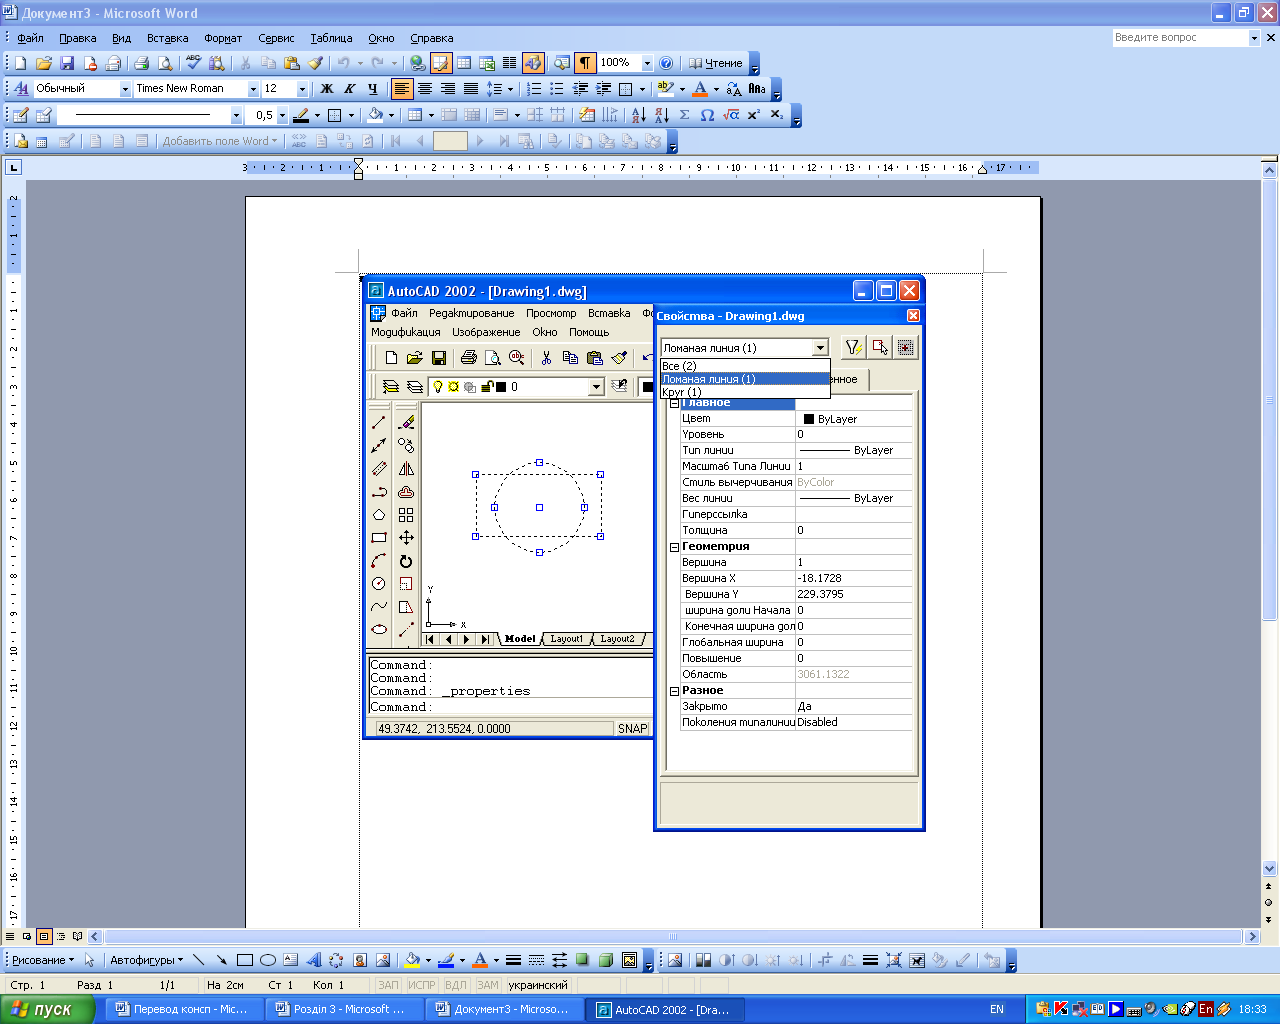Open the Word Columns button
Image resolution: width=1280 pixels, height=1024 pixels.
(509, 63)
